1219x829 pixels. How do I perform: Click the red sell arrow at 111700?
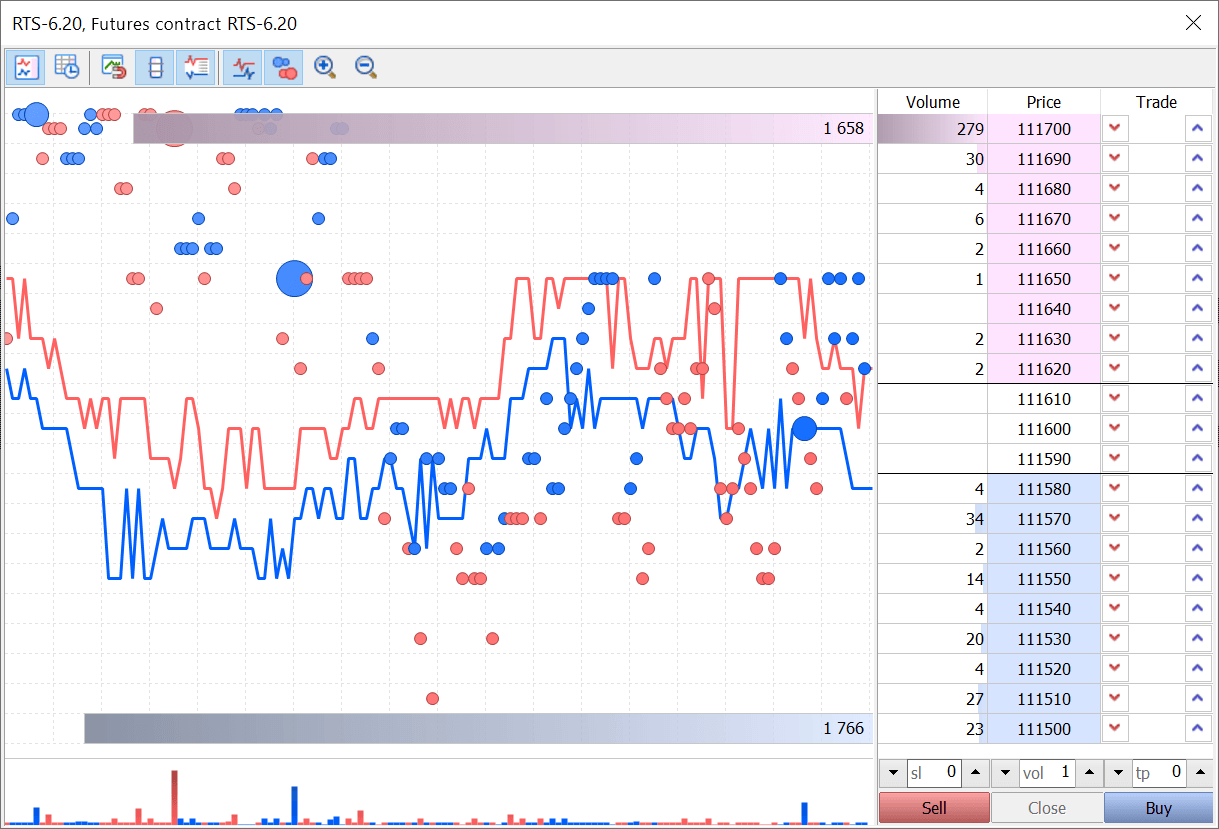[x=1115, y=129]
